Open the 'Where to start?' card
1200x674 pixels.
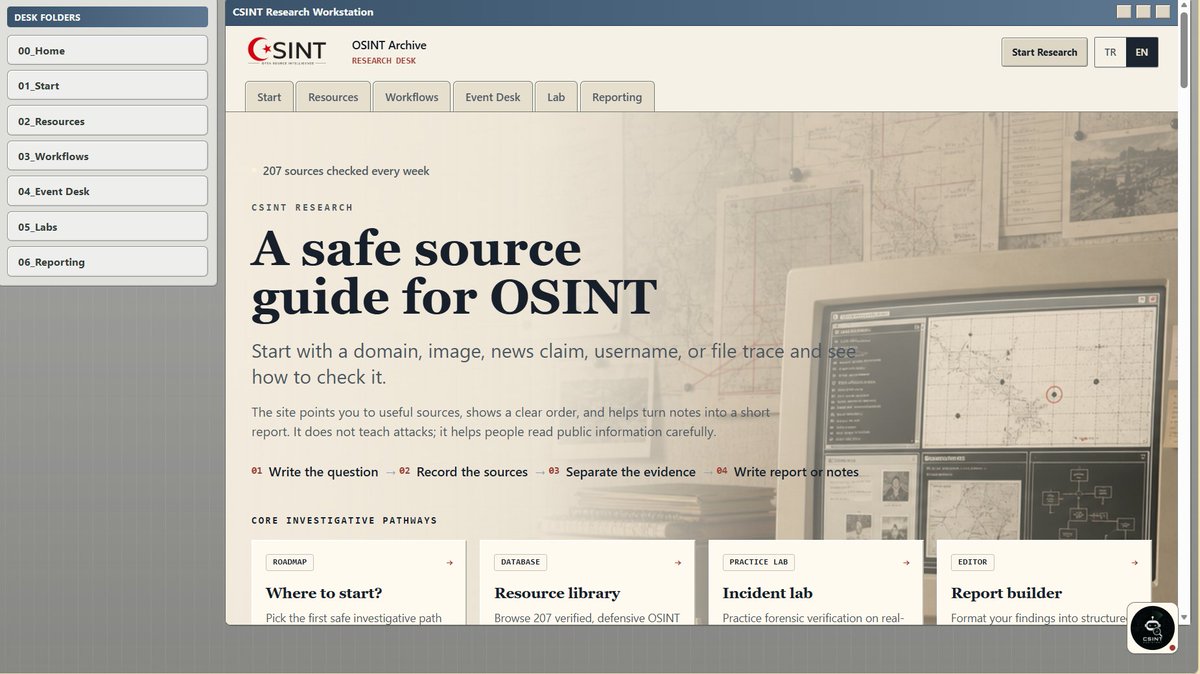pyautogui.click(x=359, y=583)
